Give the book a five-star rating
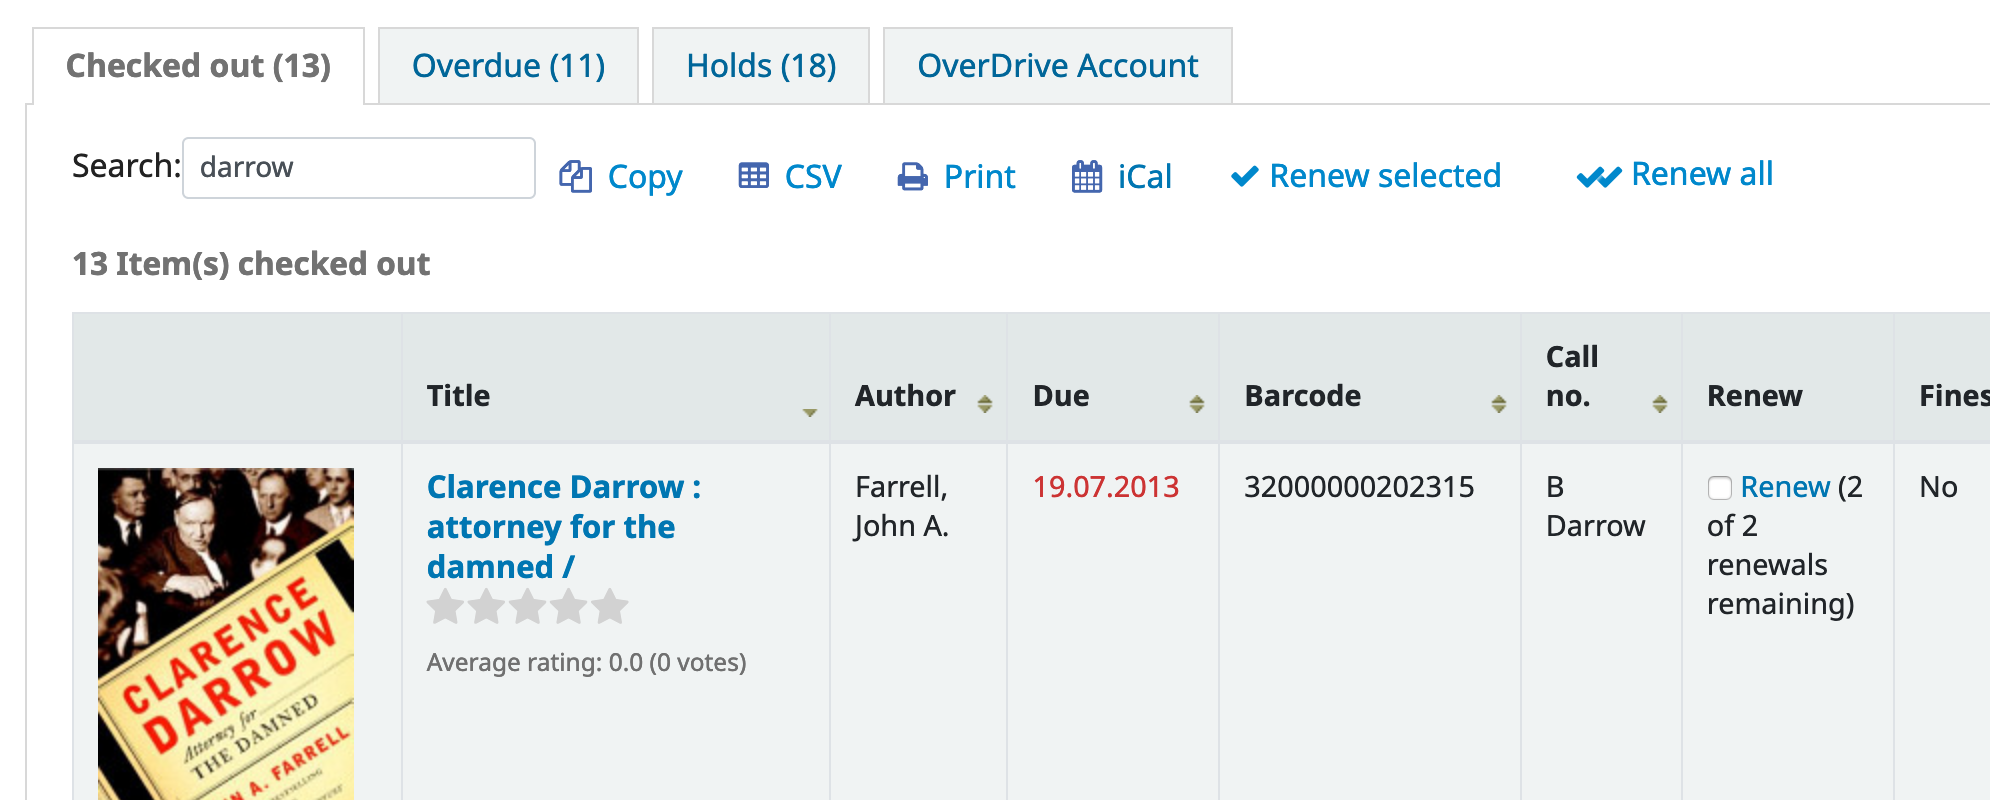The width and height of the screenshot is (1990, 800). (x=609, y=607)
